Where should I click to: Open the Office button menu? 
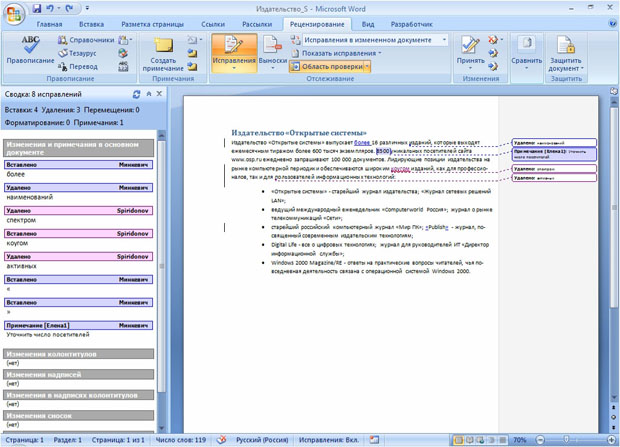point(14,15)
